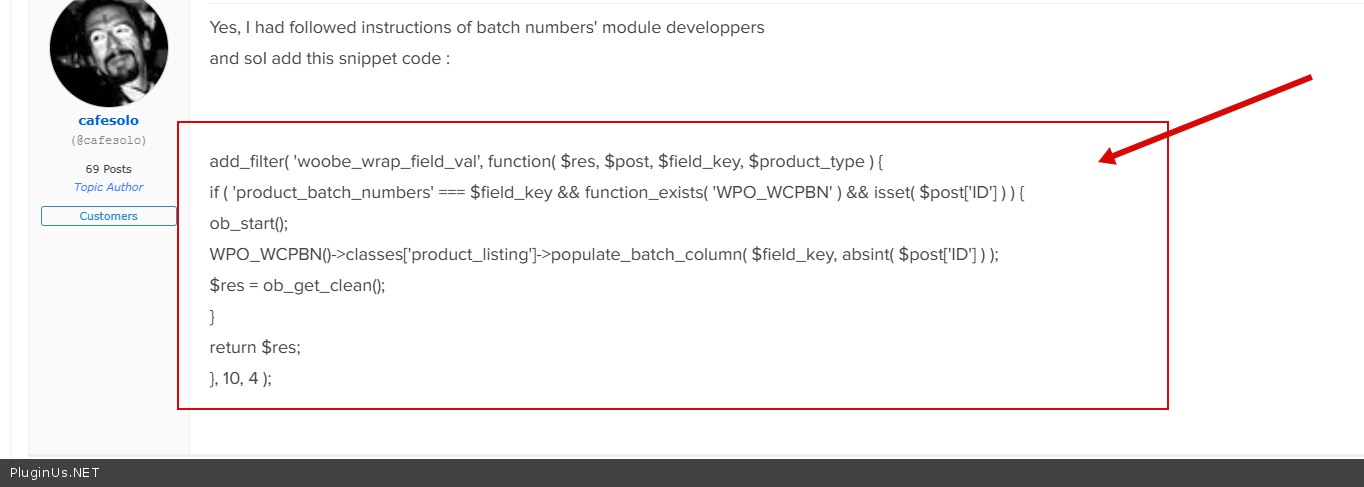Click the "Yes, I had followed instructions" sentence

(x=487, y=27)
